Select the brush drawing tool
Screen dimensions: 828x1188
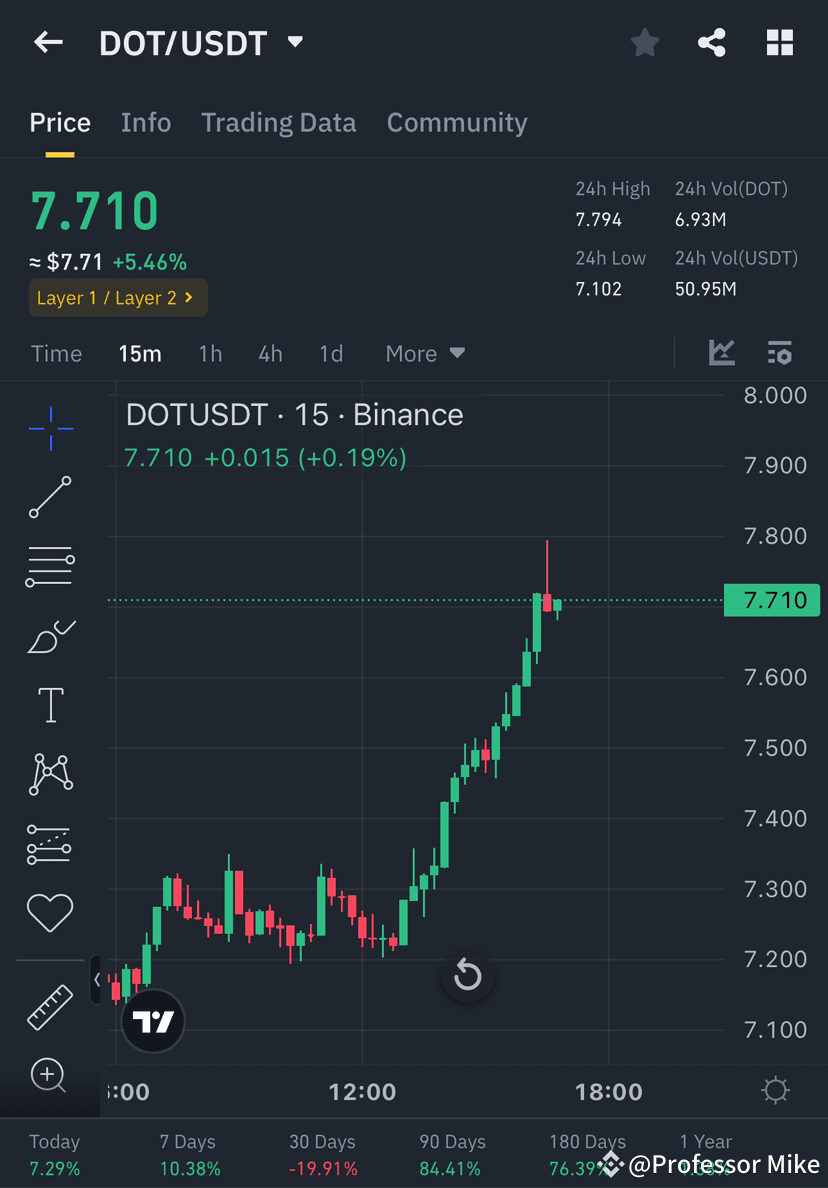click(50, 637)
